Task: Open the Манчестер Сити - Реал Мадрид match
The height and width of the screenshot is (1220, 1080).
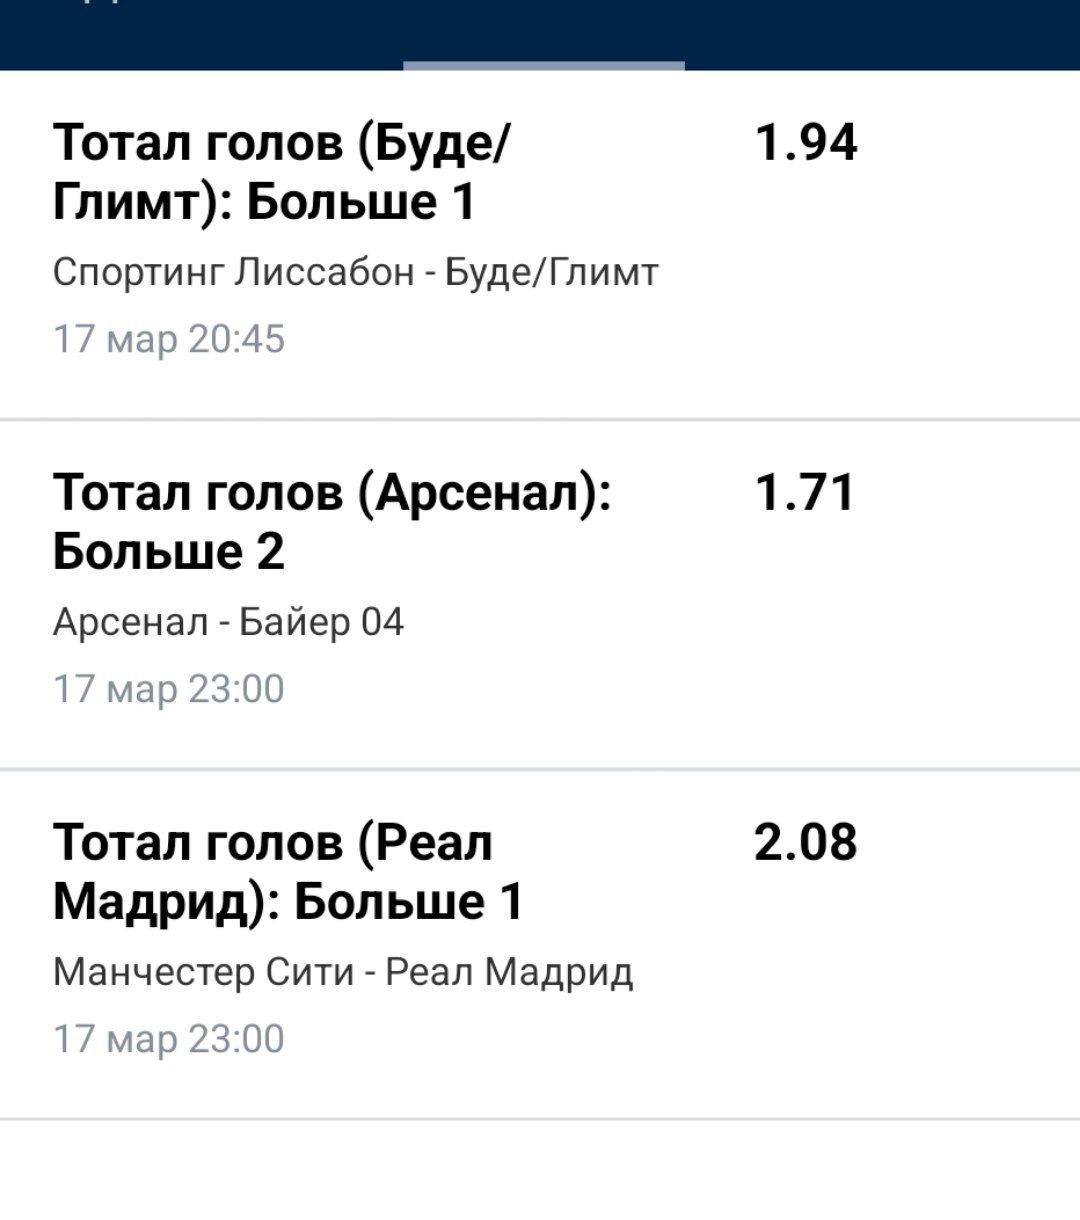Action: tap(343, 972)
